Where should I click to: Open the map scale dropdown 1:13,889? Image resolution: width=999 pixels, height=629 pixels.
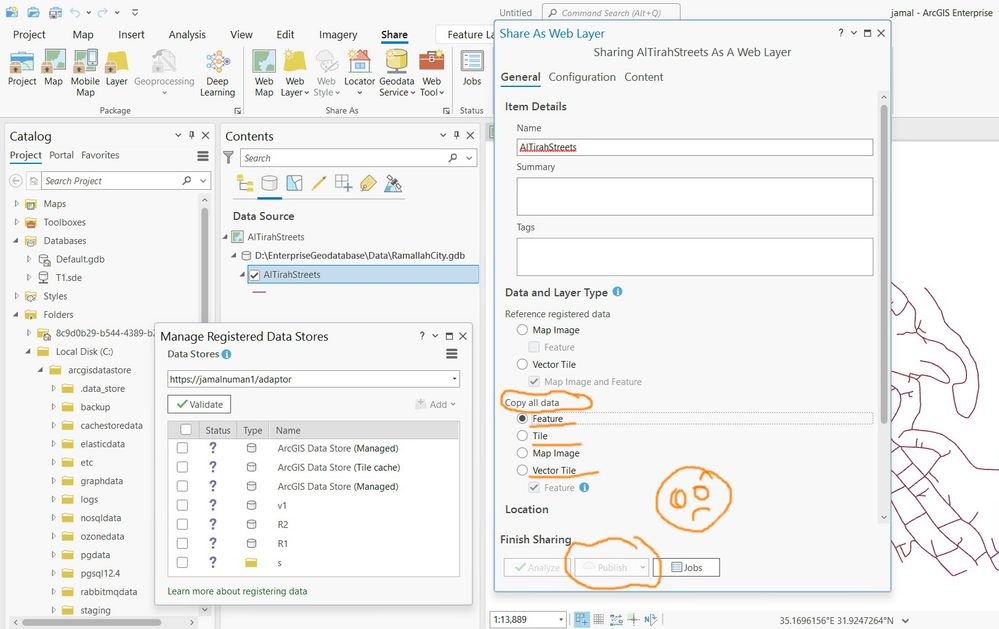click(x=561, y=619)
